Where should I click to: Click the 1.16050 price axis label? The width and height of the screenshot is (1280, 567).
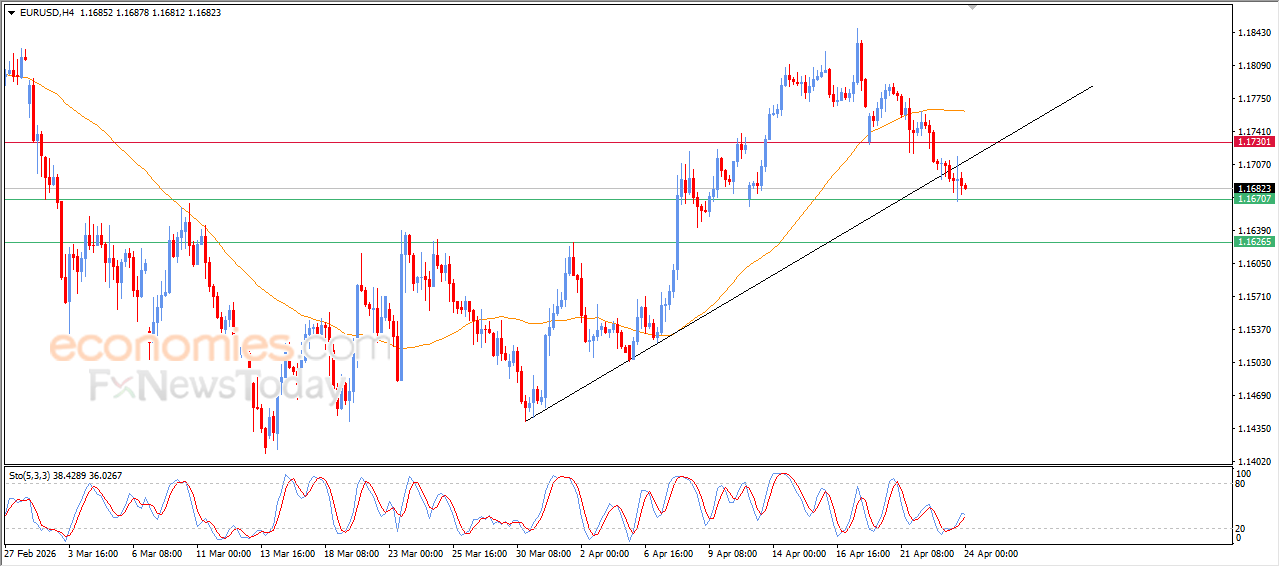pos(1254,264)
